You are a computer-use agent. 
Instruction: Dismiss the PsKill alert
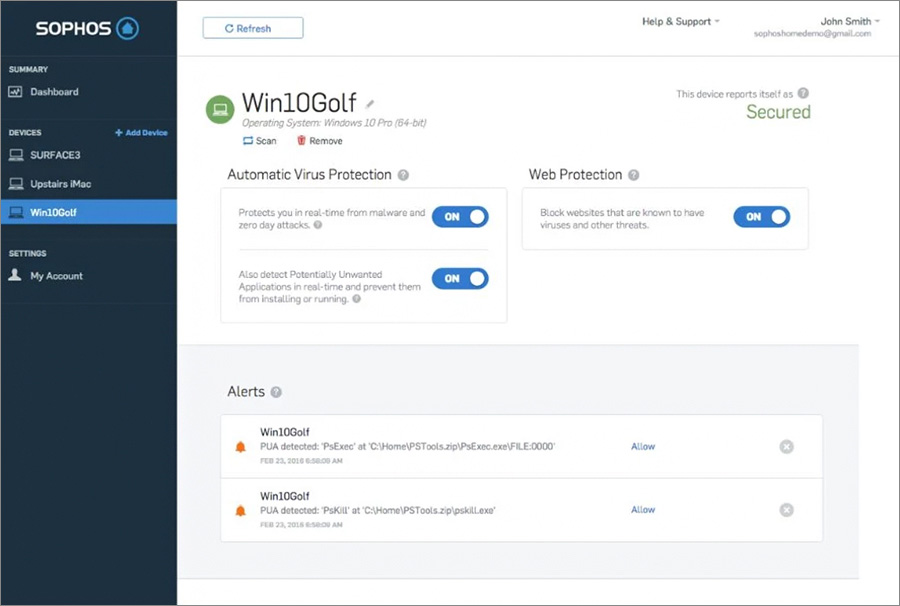pos(786,510)
